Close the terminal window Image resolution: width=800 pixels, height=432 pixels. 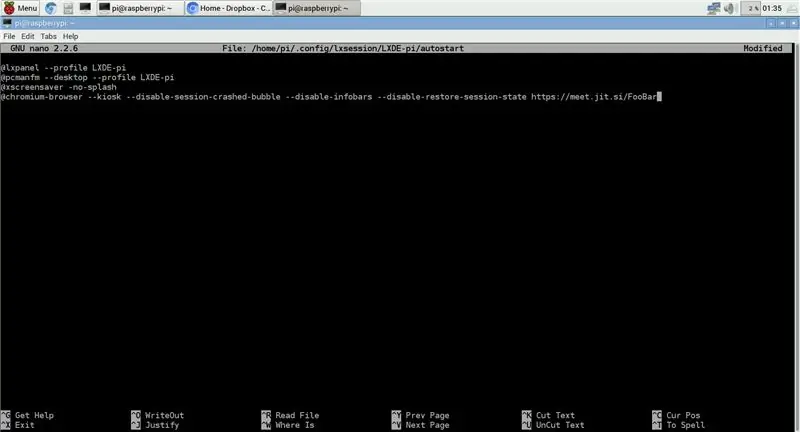click(793, 23)
